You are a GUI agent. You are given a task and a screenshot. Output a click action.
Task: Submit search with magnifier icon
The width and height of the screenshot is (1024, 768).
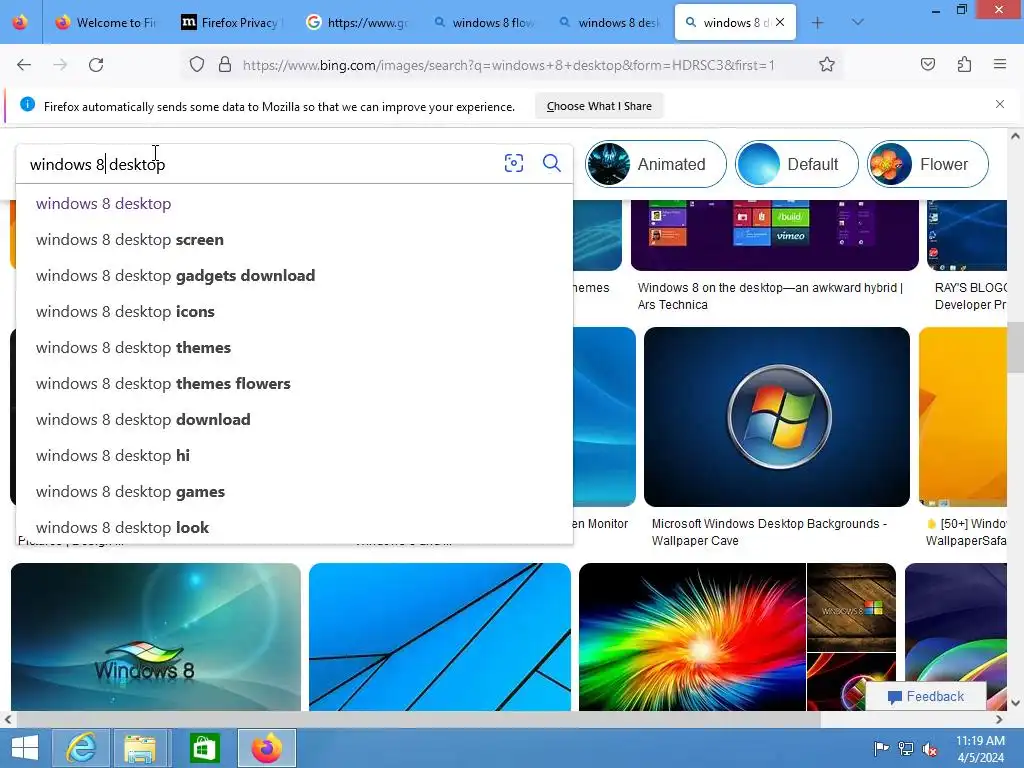click(x=552, y=163)
